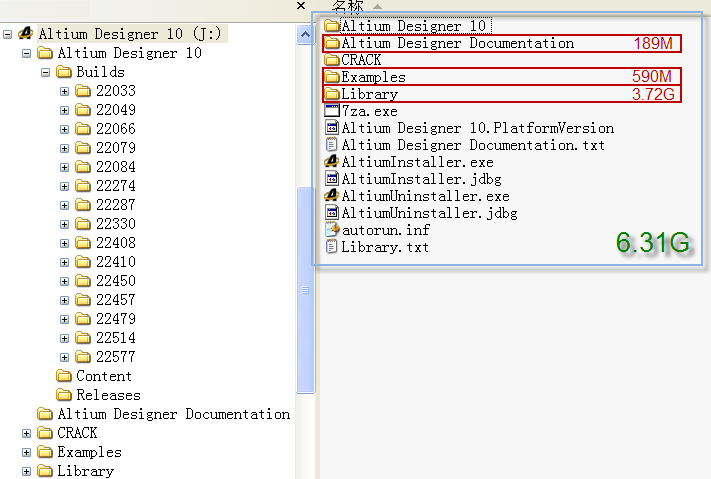Click the AltiumUninstaller.jdbg file icon
This screenshot has height=479, width=711.
click(332, 213)
